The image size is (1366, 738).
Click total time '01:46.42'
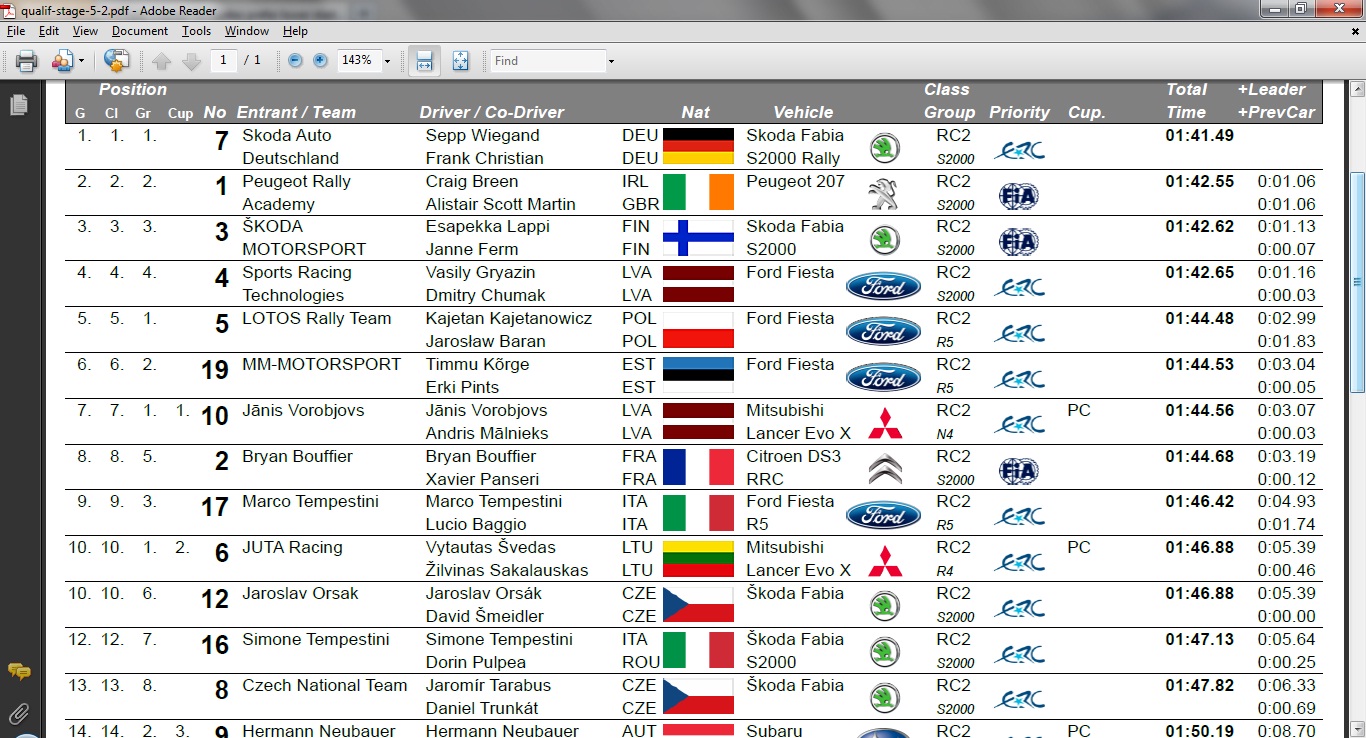pos(1200,501)
